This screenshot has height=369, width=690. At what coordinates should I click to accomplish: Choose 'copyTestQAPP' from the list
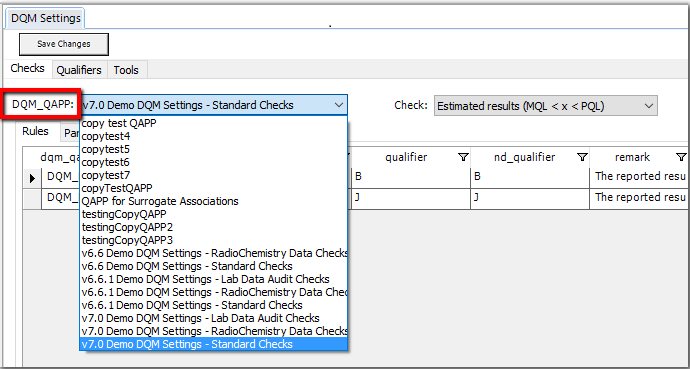click(x=213, y=188)
